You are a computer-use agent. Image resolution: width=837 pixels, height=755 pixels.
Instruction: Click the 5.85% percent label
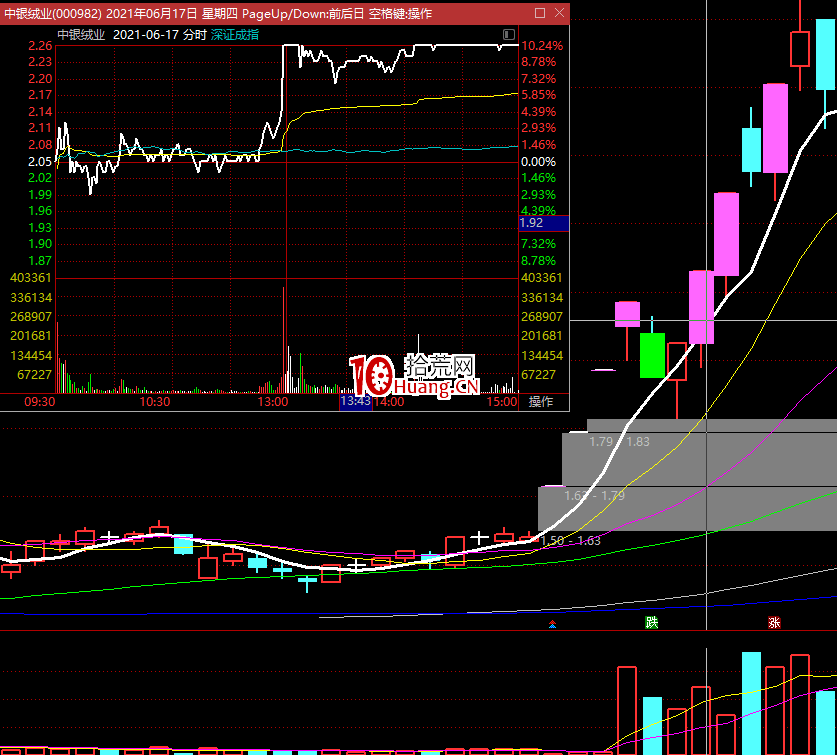point(538,95)
